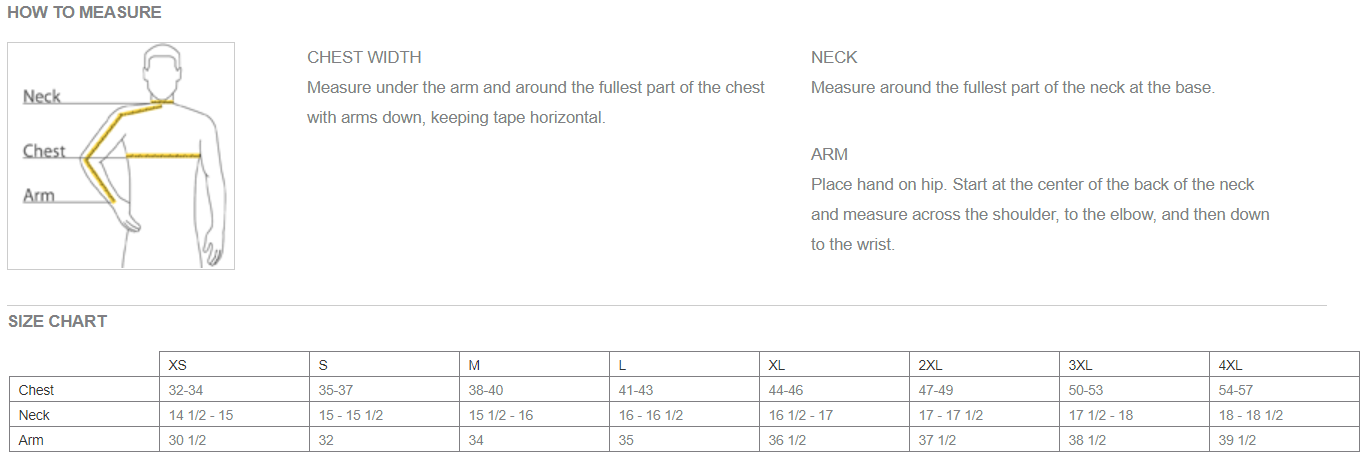Click the Arm row label in table
1367x458 pixels.
click(31, 440)
